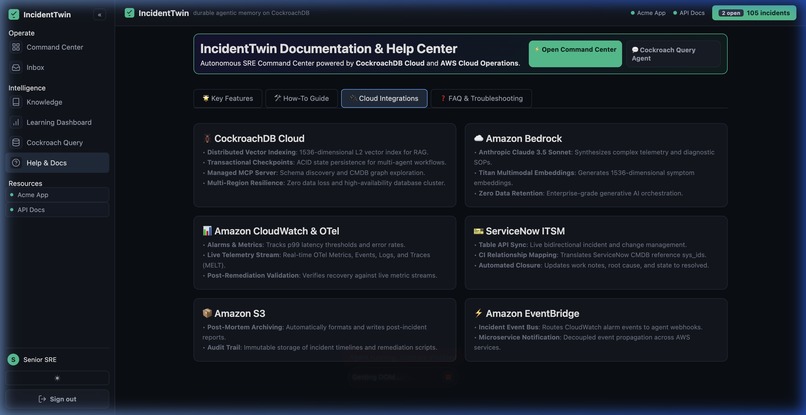806x415 pixels.
Task: Click the Help & Docs question-mark icon
Action: point(16,163)
